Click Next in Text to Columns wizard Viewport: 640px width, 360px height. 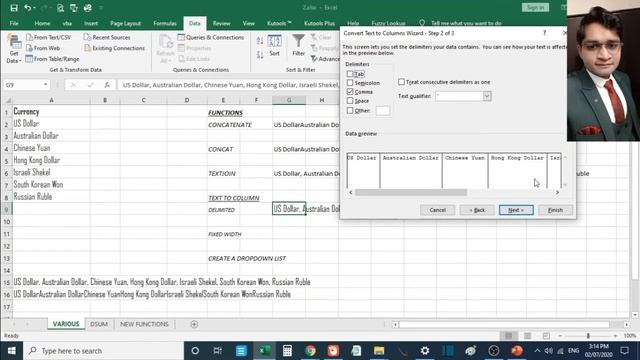pos(516,210)
